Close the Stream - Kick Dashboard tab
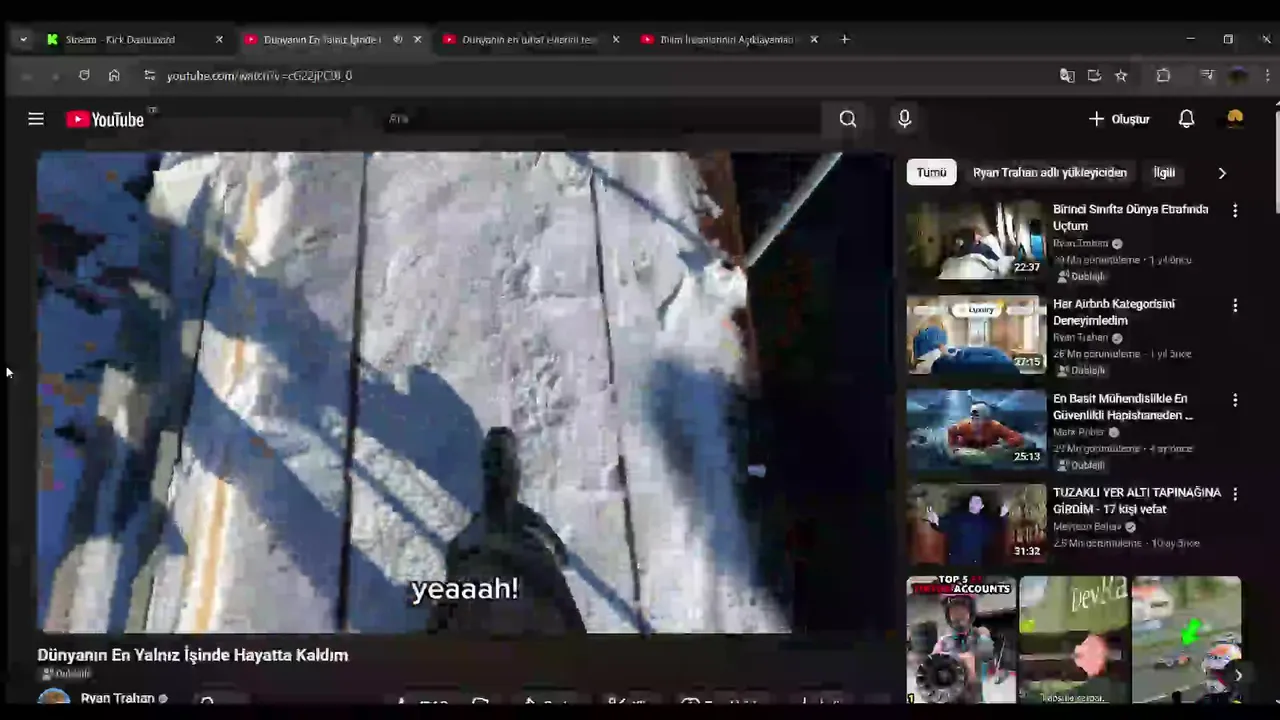The width and height of the screenshot is (1280, 720). point(219,40)
